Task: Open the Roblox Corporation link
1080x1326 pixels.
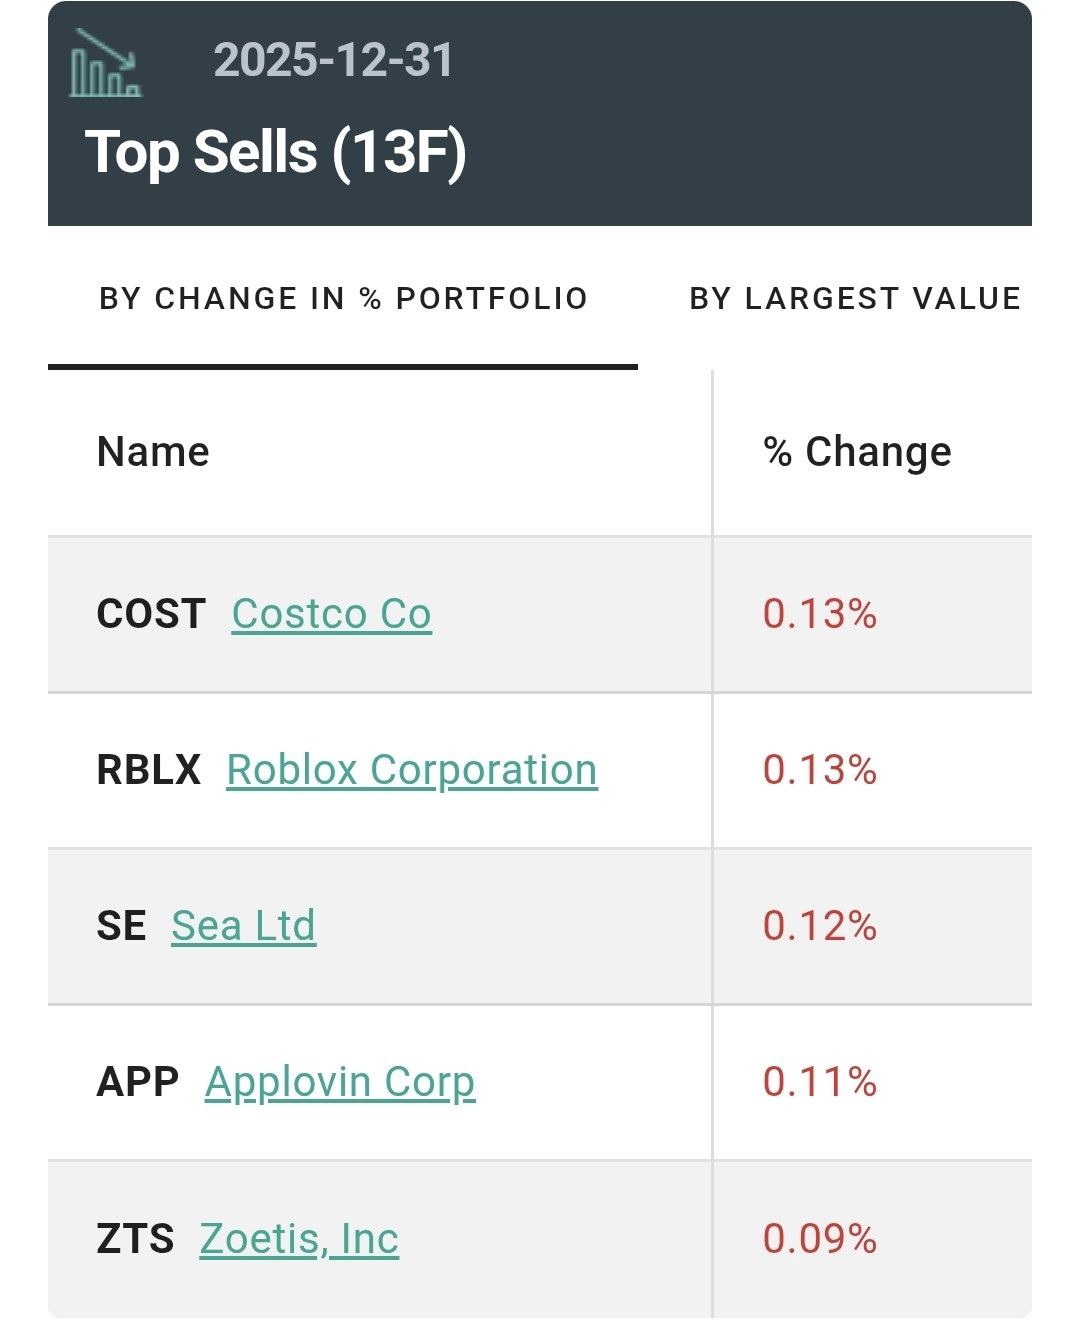Action: 412,770
